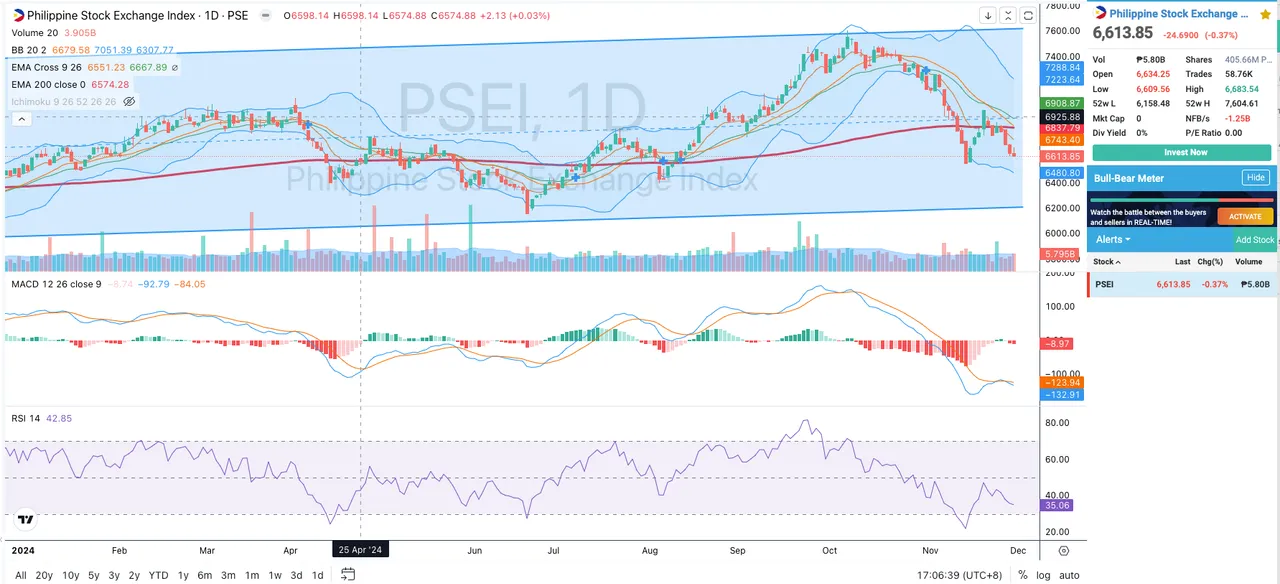Click the 6613.85 current price label on axis

tap(1062, 156)
